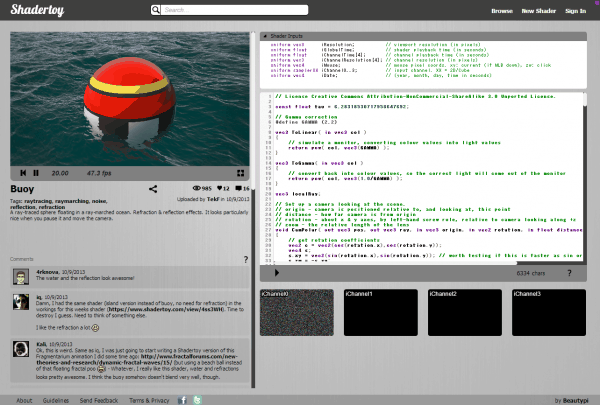Click the 20.00 time readout
Image resolution: width=600 pixels, height=405 pixels.
point(60,173)
